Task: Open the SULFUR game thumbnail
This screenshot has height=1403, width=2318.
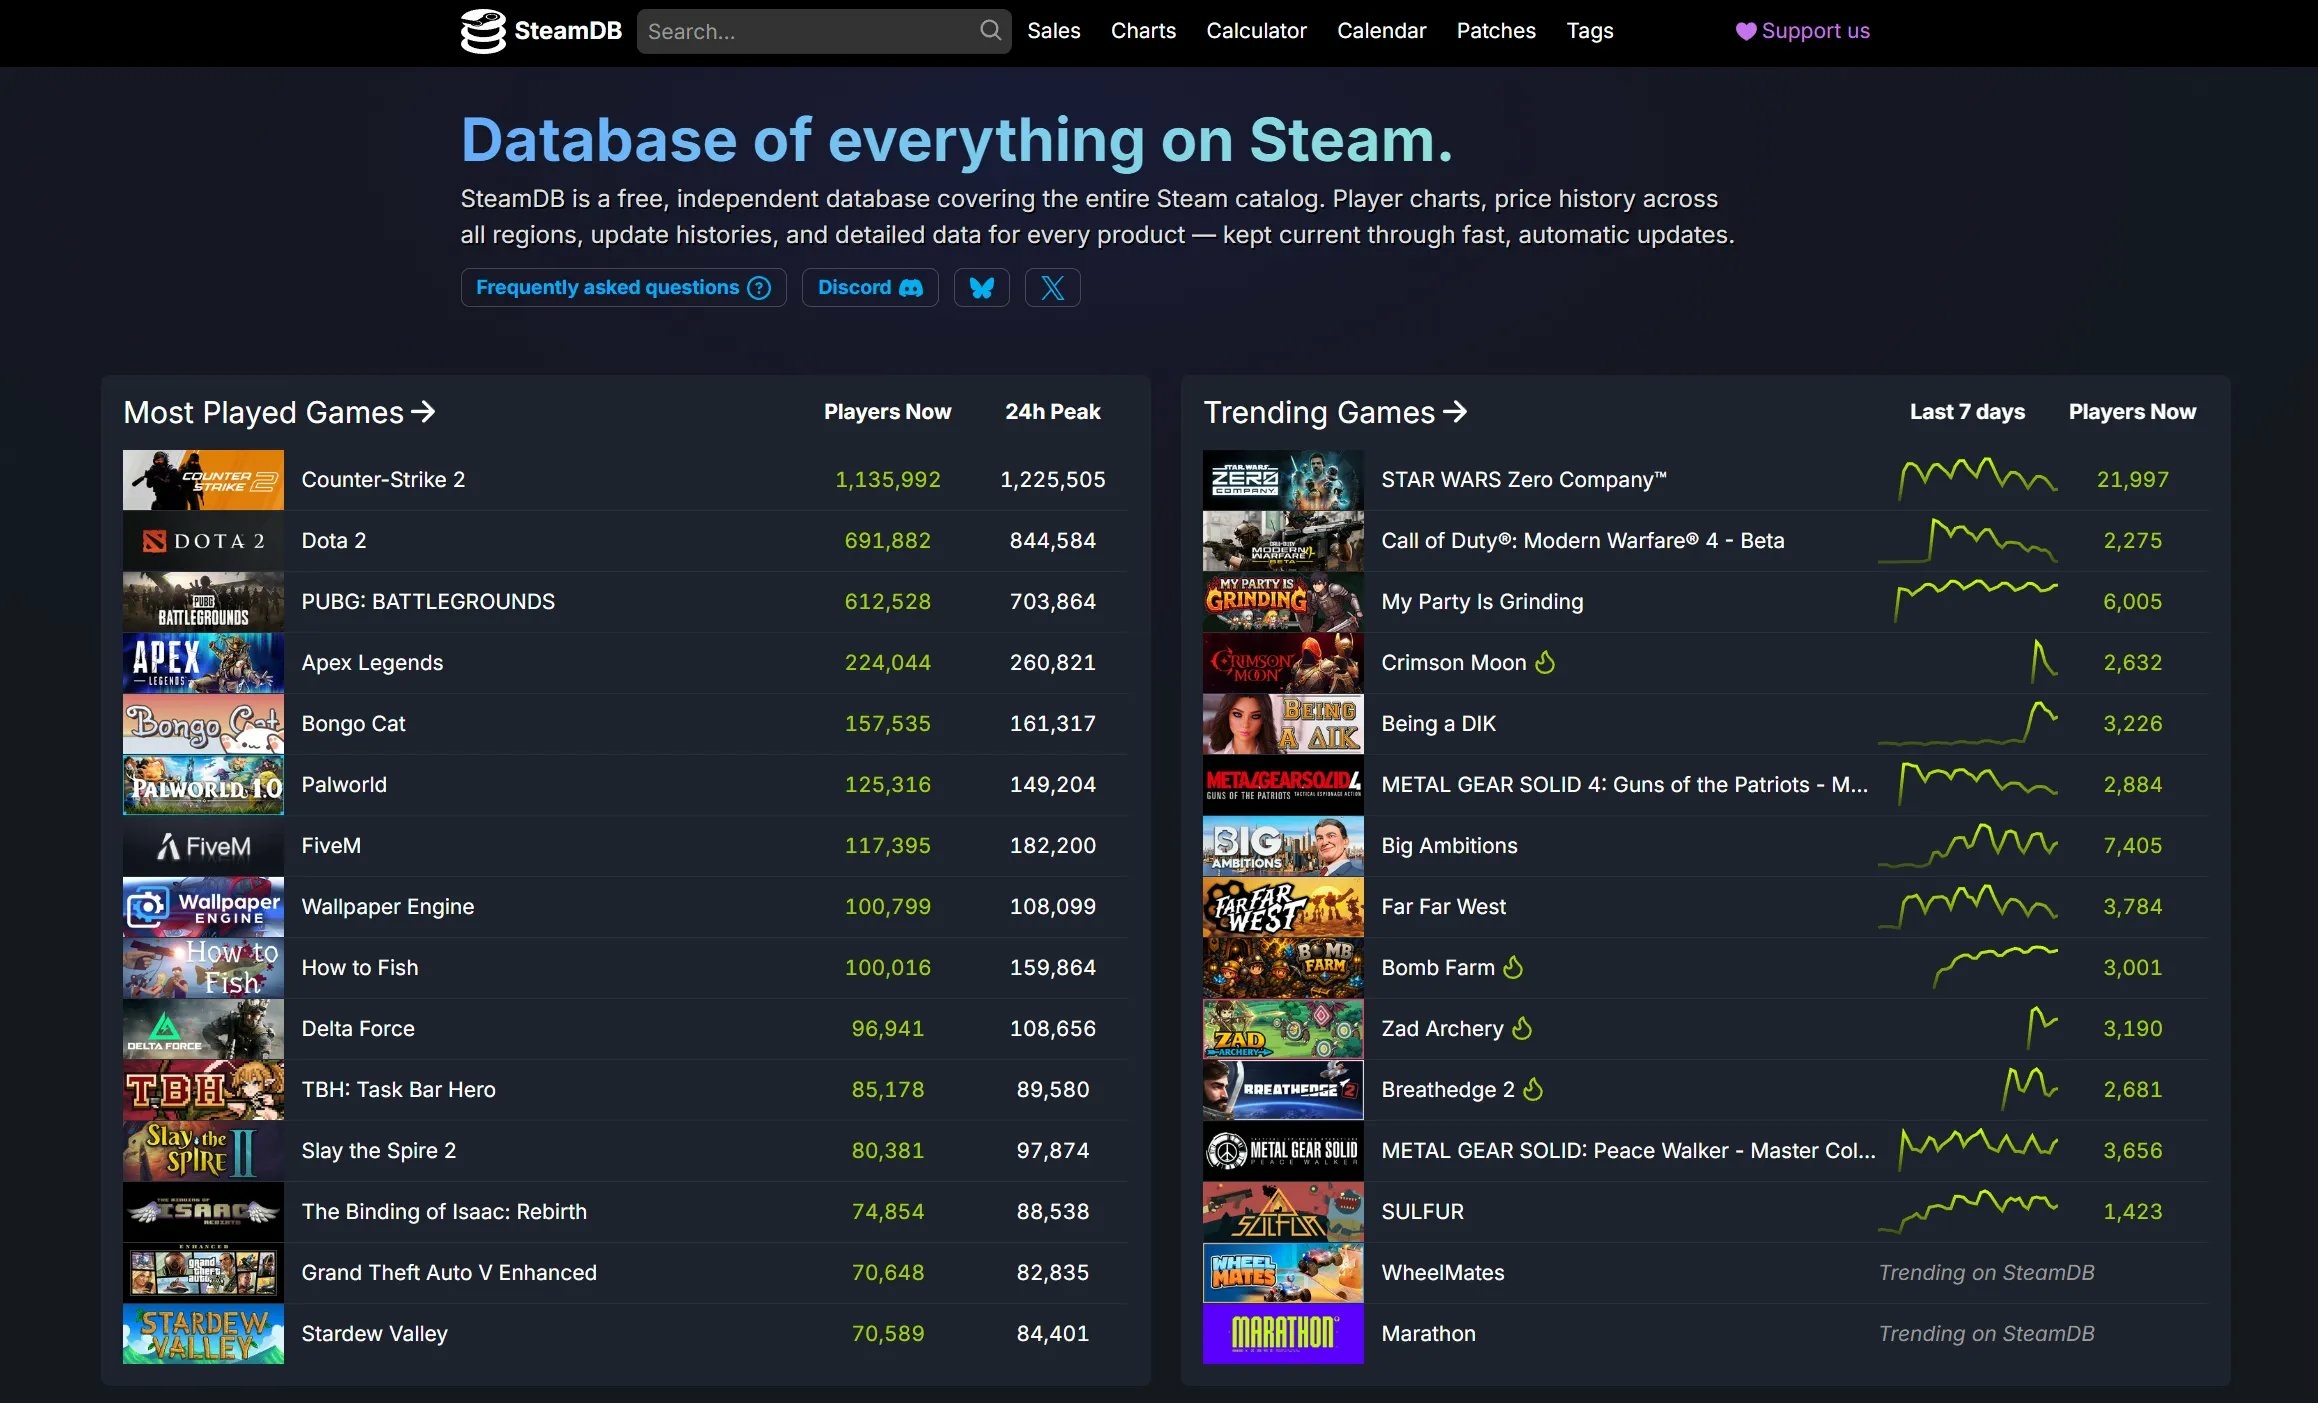Action: (x=1283, y=1212)
